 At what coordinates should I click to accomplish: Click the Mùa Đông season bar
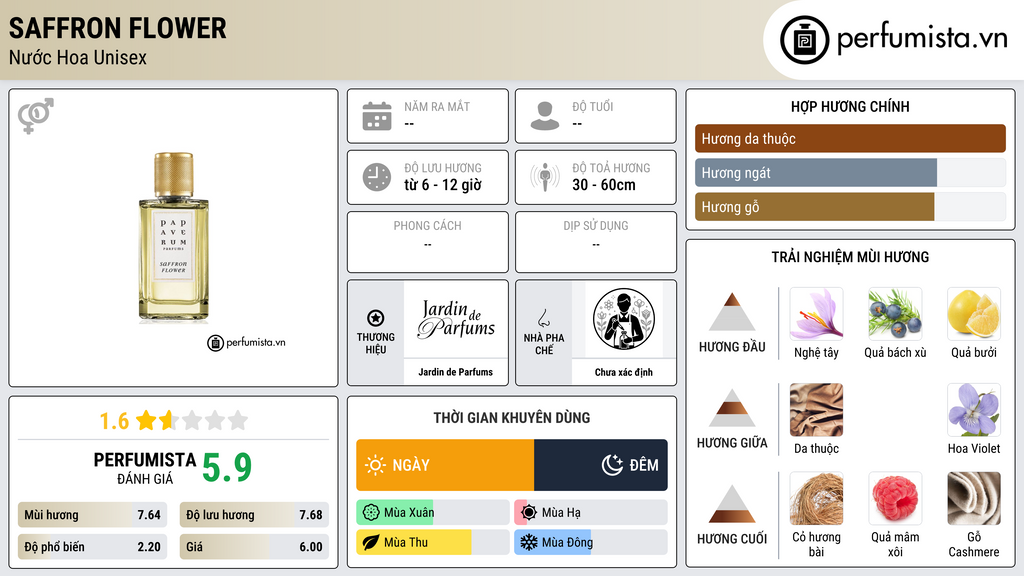[591, 542]
